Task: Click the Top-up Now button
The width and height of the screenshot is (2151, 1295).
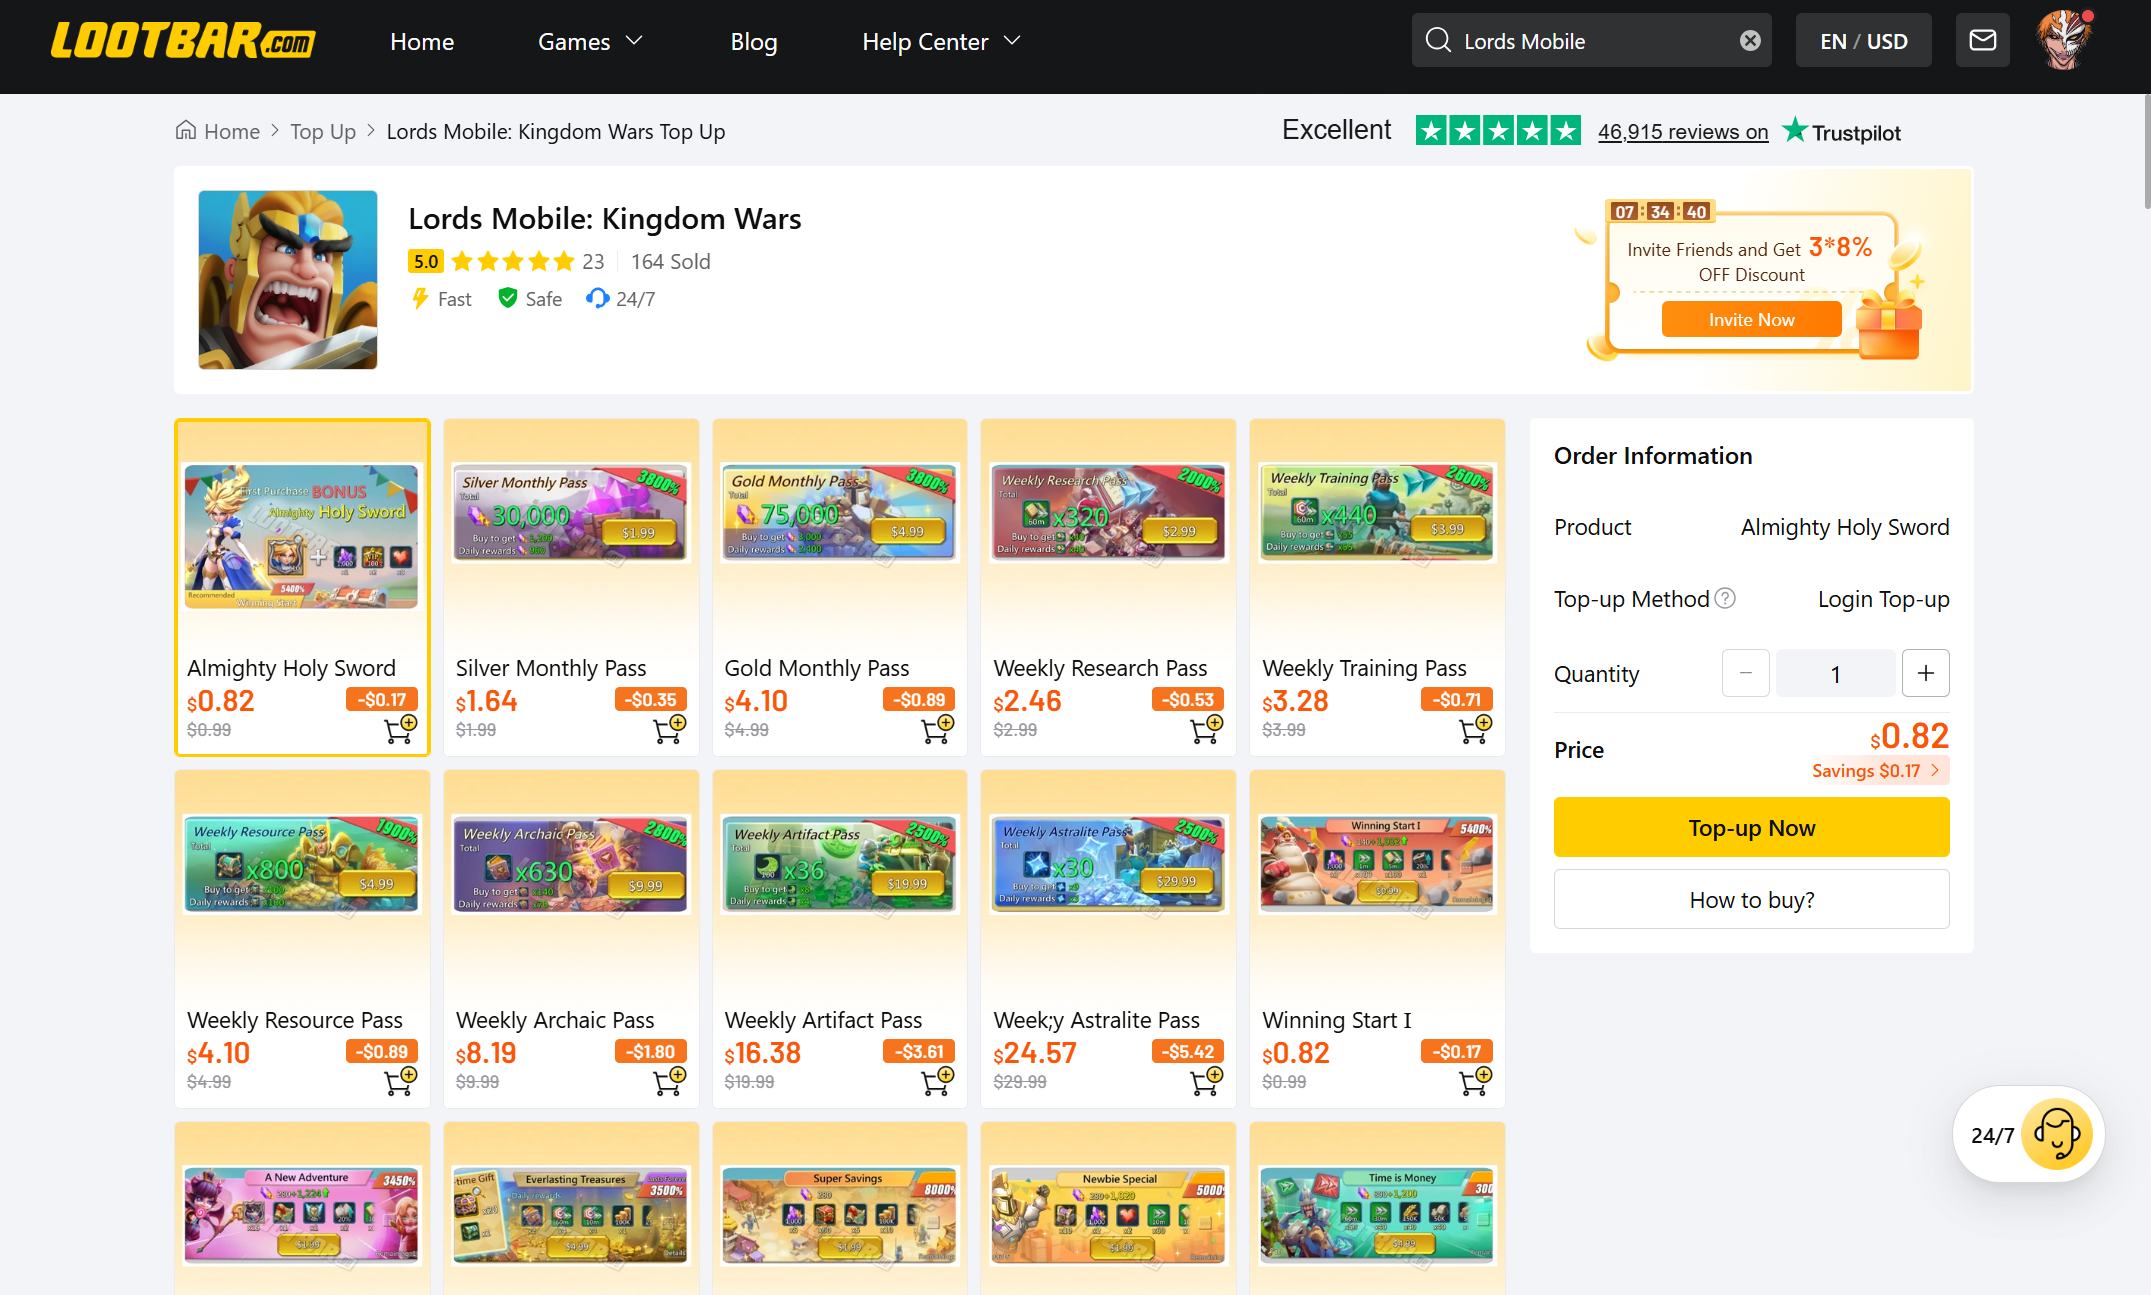Action: [x=1752, y=827]
